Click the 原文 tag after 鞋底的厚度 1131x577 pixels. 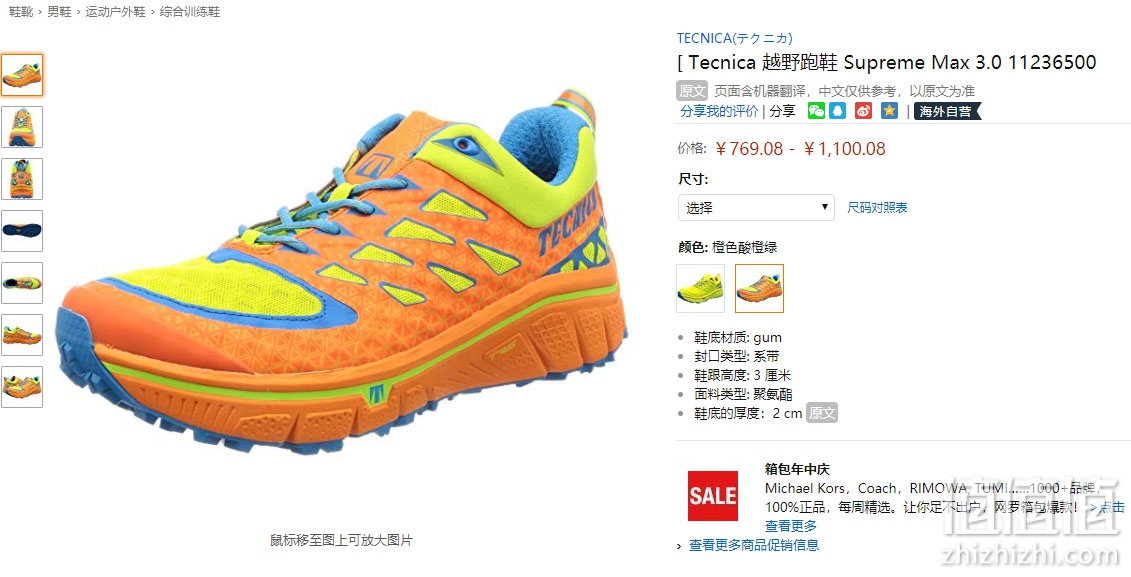click(822, 413)
